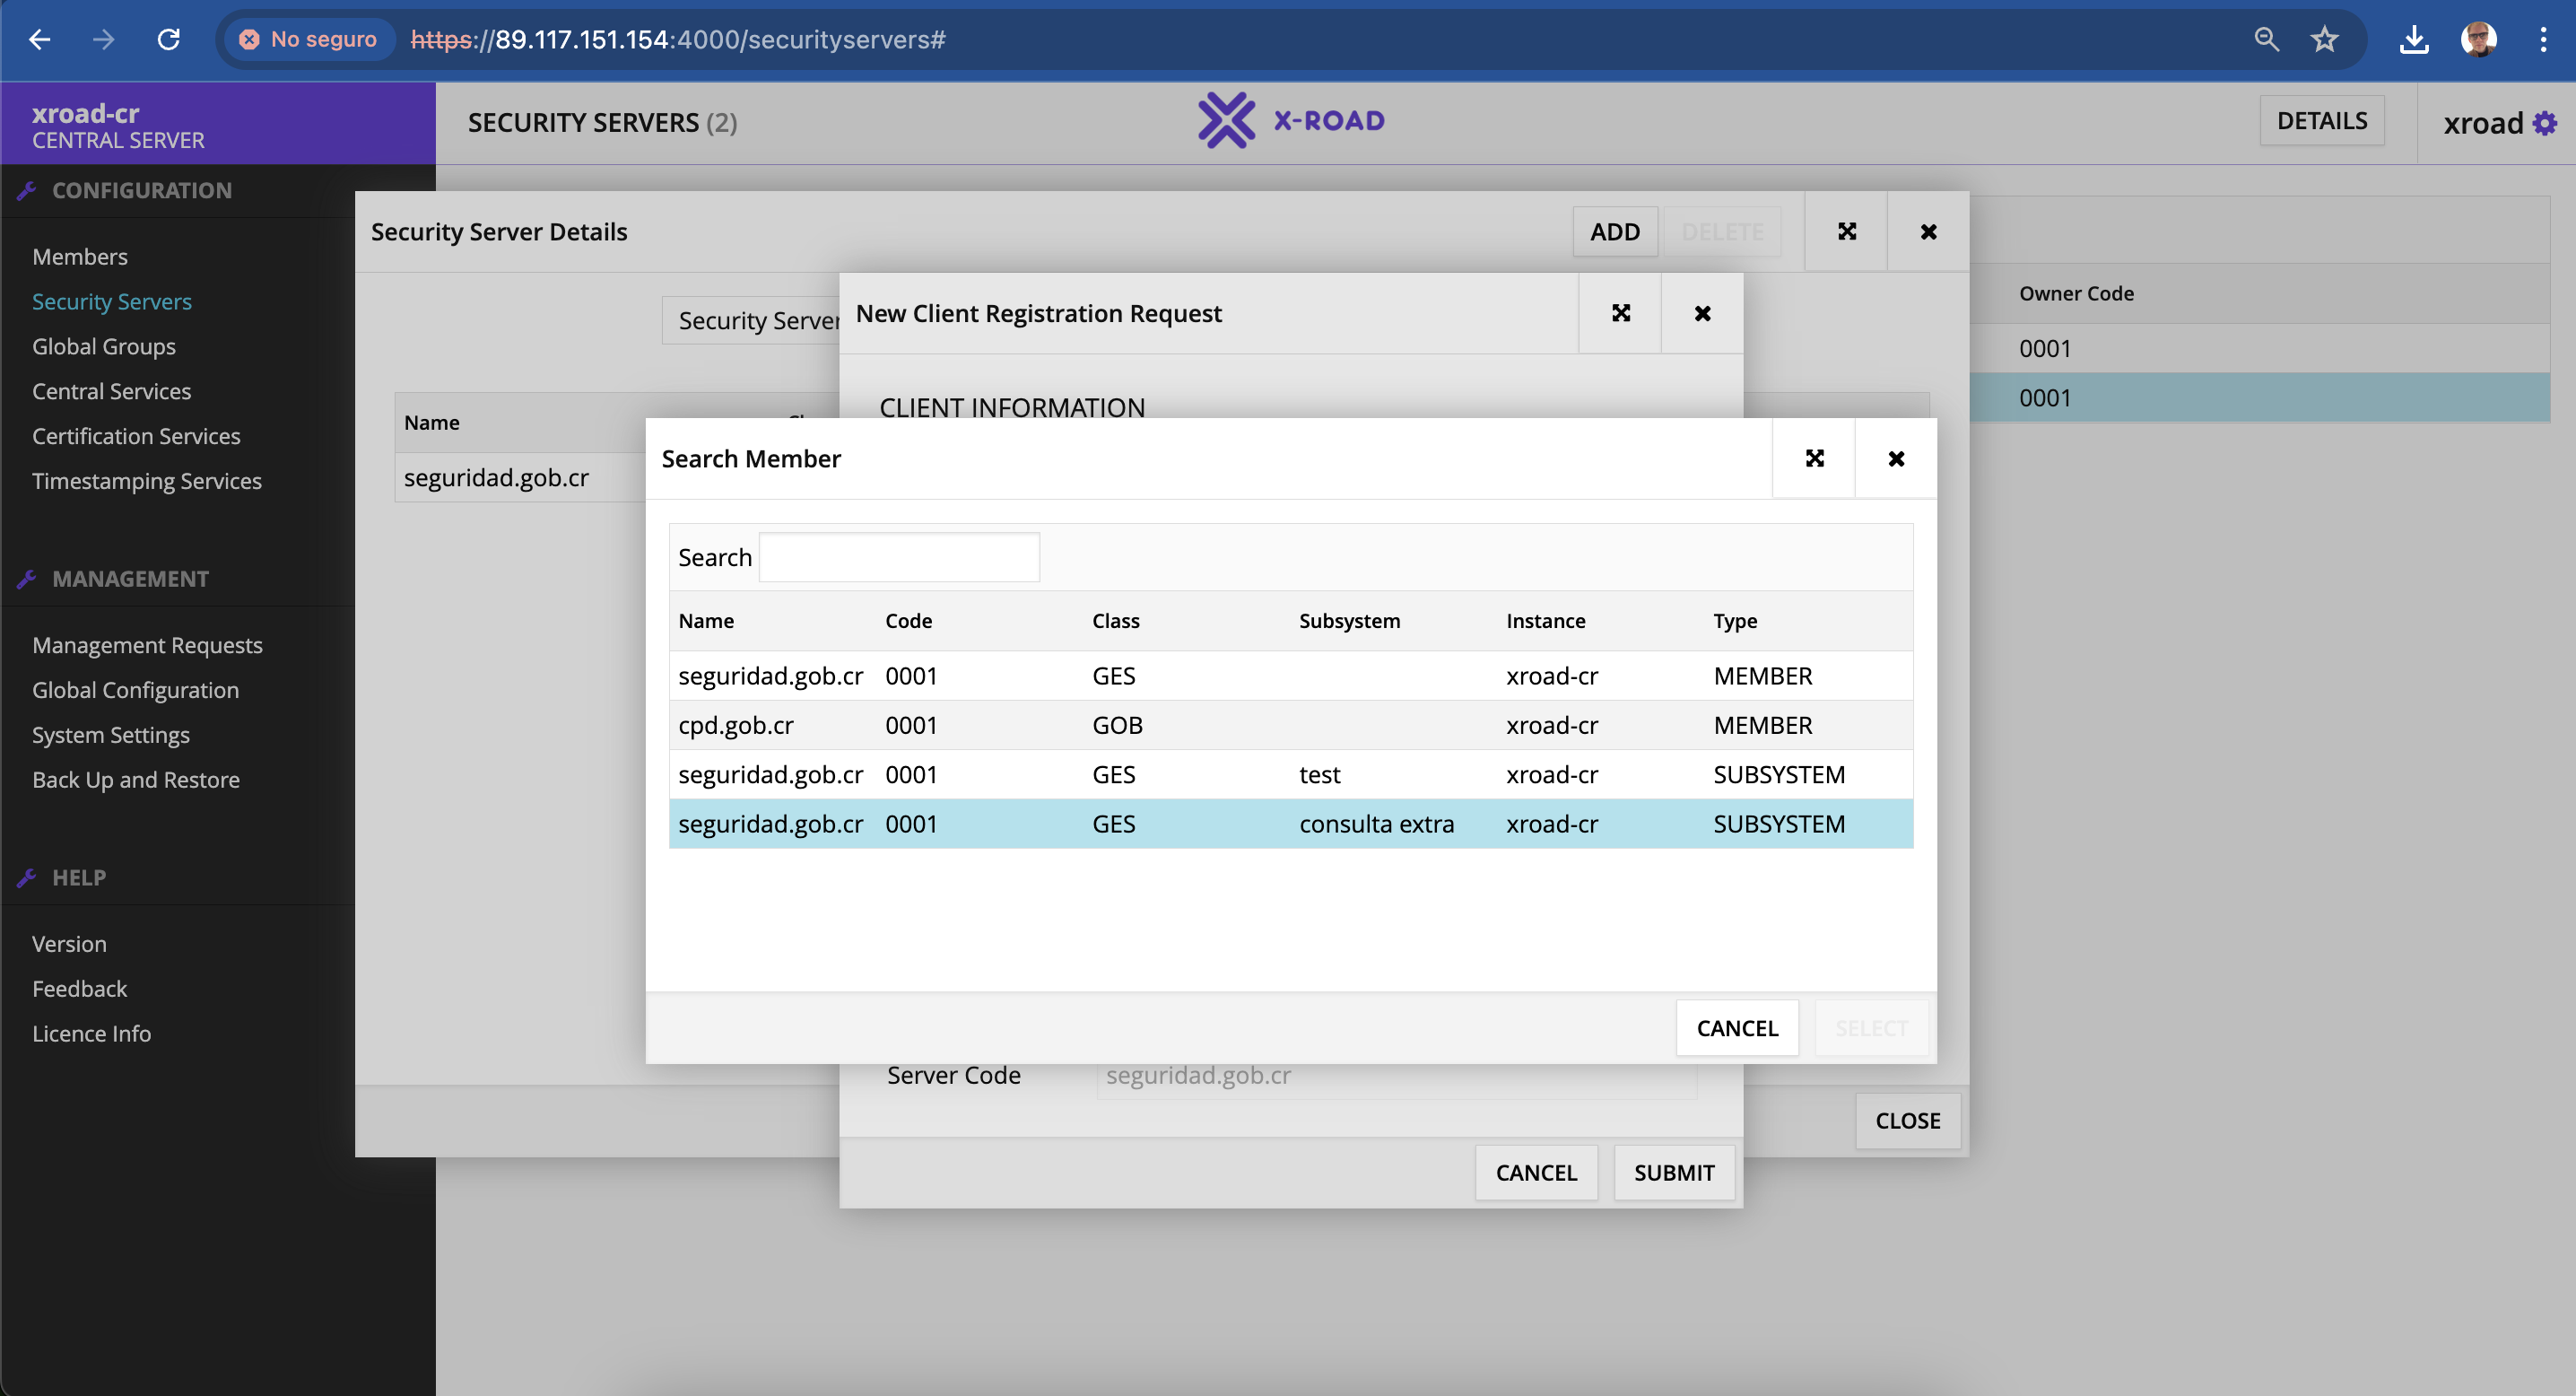Image resolution: width=2576 pixels, height=1396 pixels.
Task: Maximize the New Client Registration Request dialog
Action: click(x=1621, y=313)
